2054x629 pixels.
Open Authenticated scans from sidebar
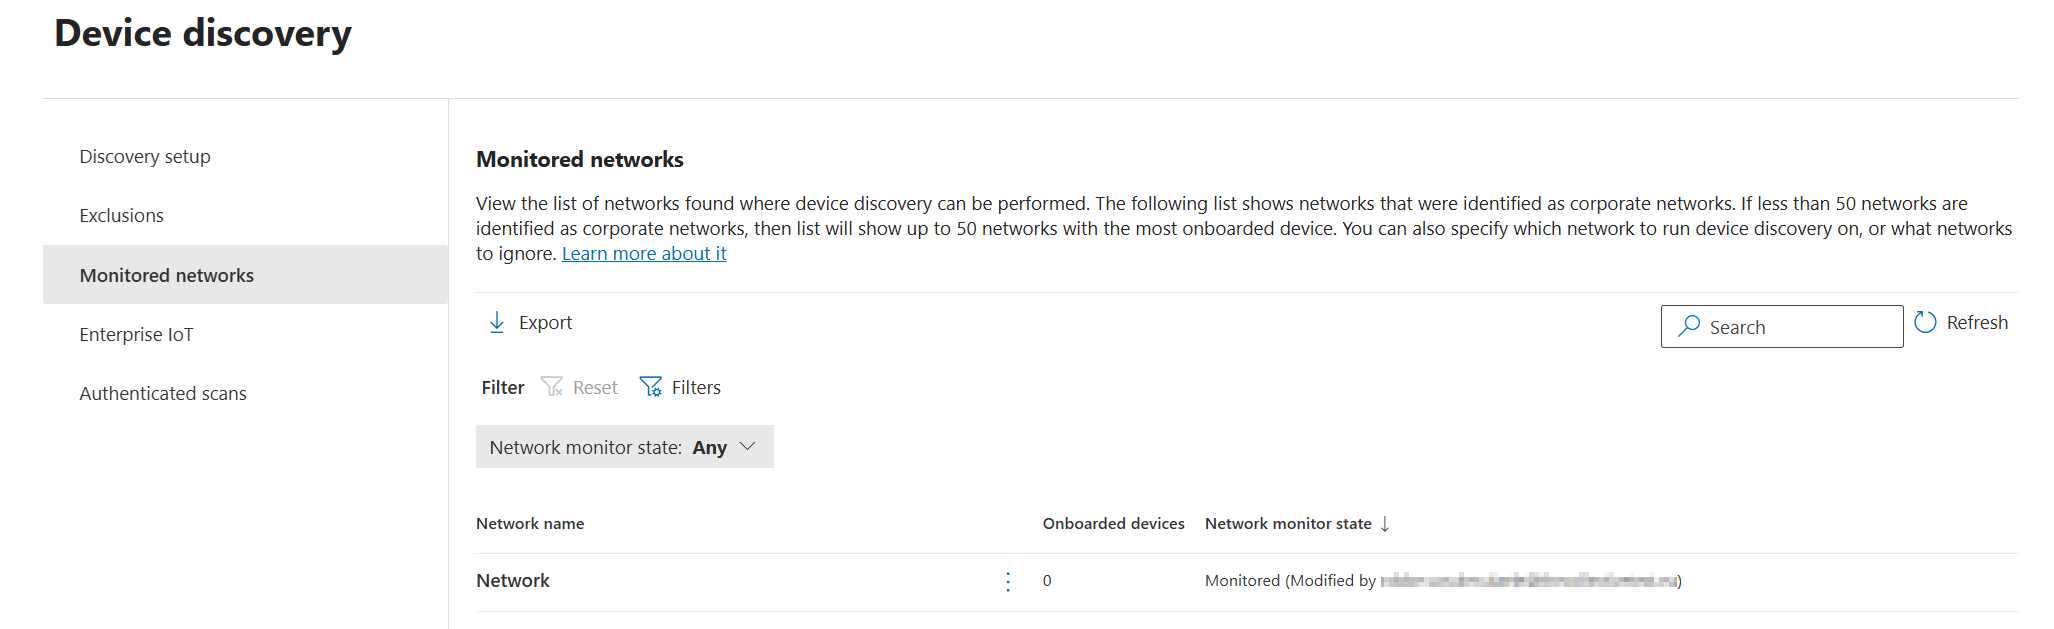163,394
